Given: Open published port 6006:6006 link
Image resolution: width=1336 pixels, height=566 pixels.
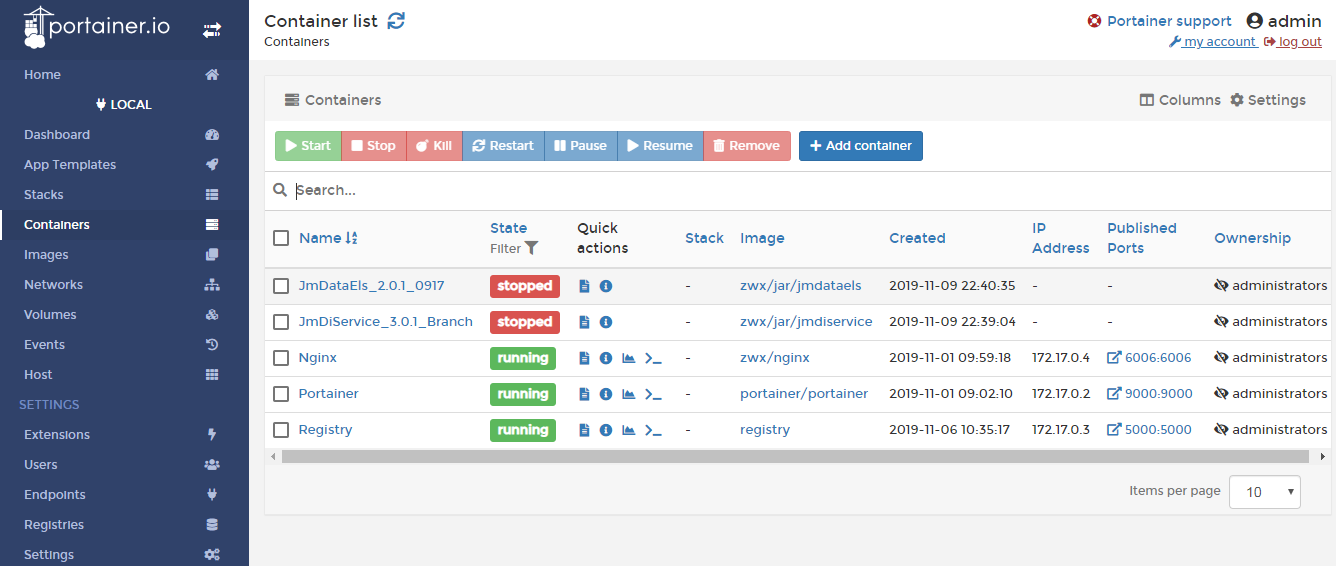Looking at the screenshot, I should coord(1149,358).
